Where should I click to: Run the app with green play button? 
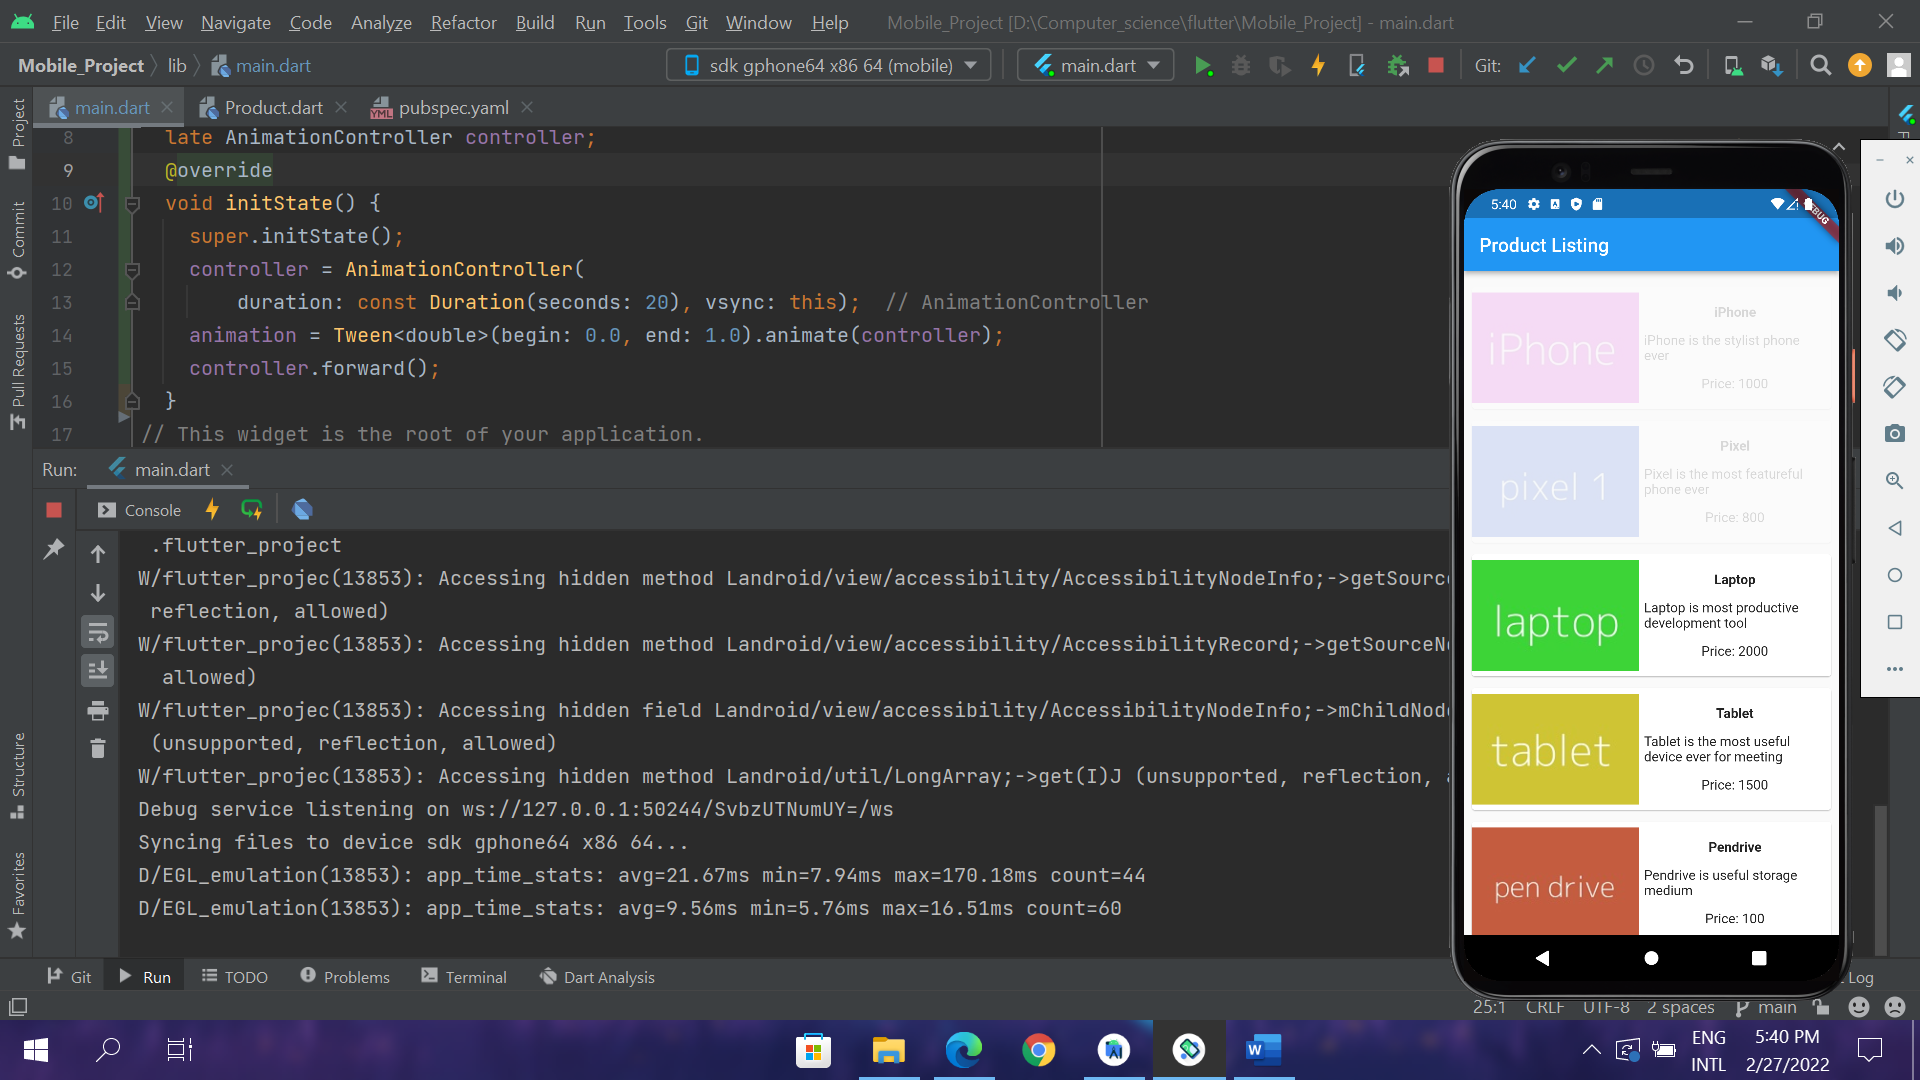click(x=1203, y=66)
